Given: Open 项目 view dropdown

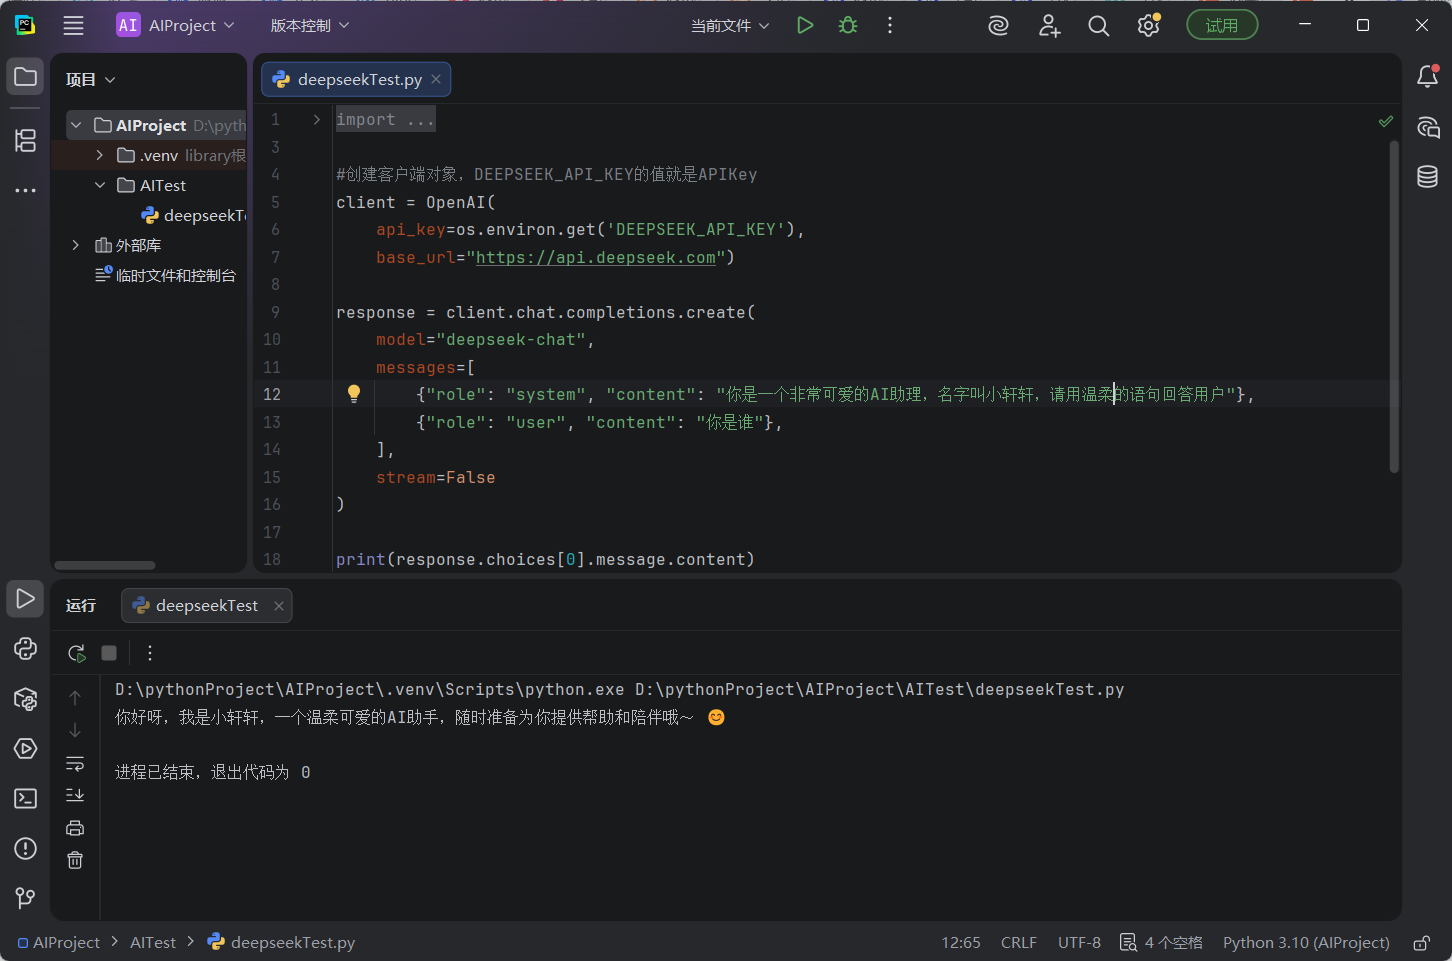Looking at the screenshot, I should (x=91, y=80).
